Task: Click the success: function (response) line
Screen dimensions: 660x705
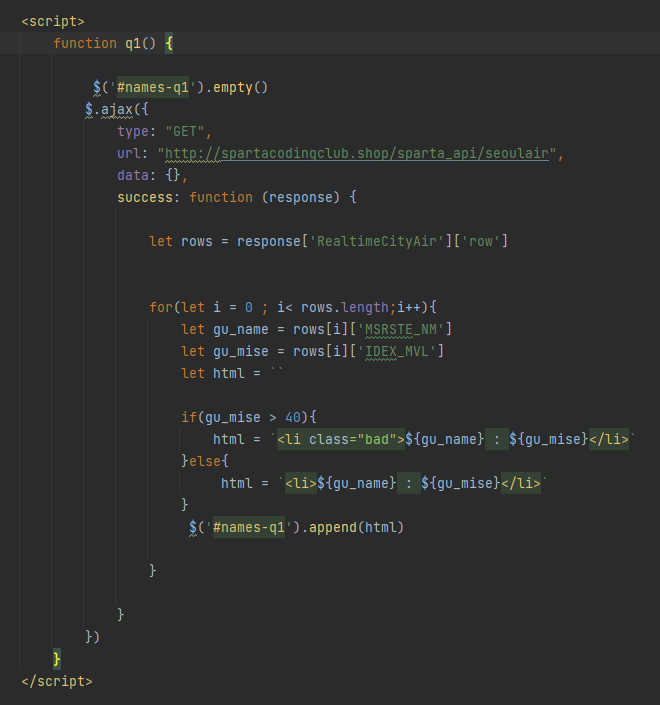Action: click(237, 197)
